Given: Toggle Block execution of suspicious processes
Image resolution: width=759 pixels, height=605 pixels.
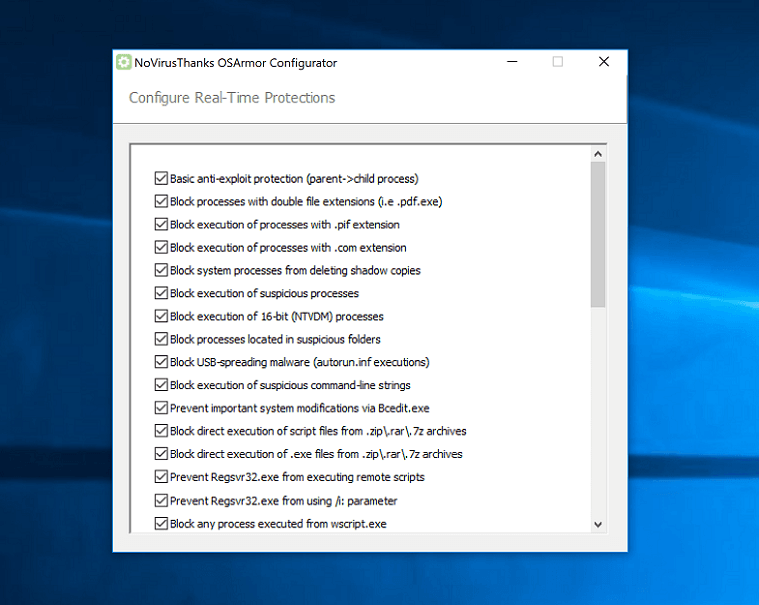Looking at the screenshot, I should pyautogui.click(x=161, y=293).
